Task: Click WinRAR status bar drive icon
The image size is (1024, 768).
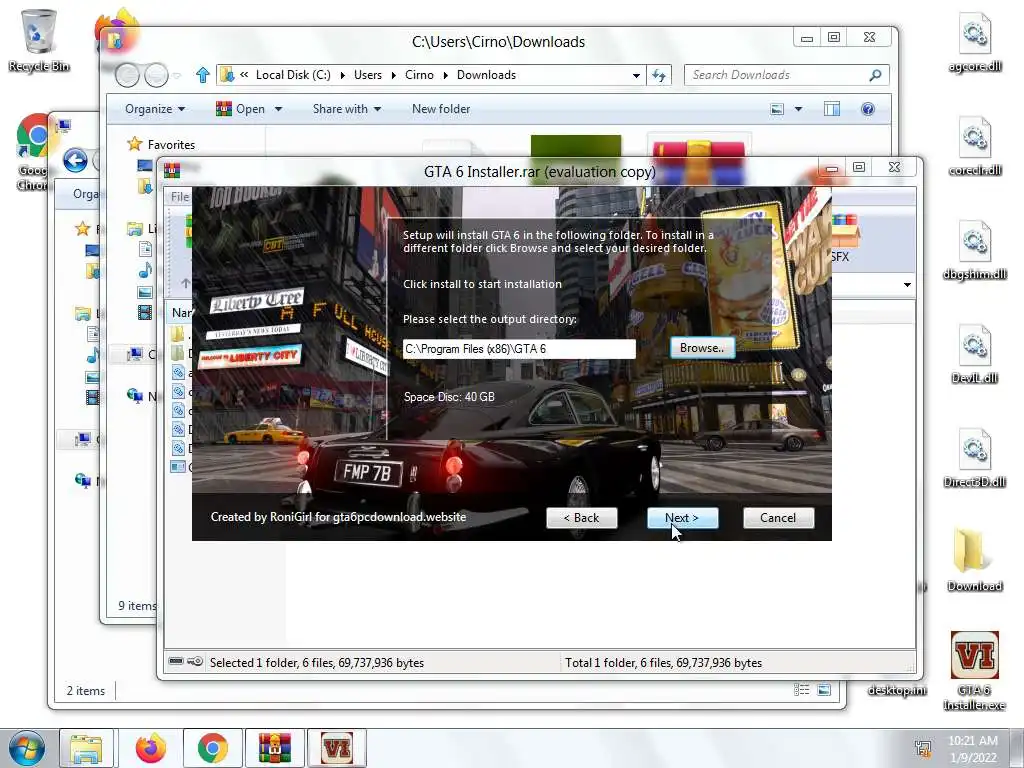Action: pyautogui.click(x=176, y=661)
